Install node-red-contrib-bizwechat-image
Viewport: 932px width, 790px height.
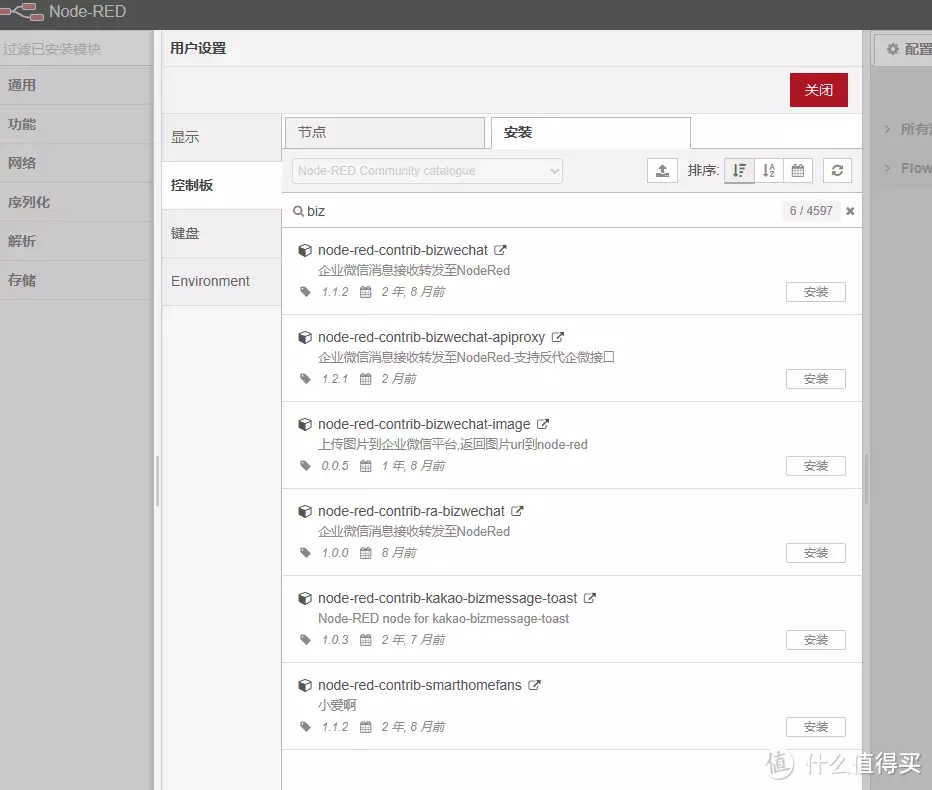[816, 466]
